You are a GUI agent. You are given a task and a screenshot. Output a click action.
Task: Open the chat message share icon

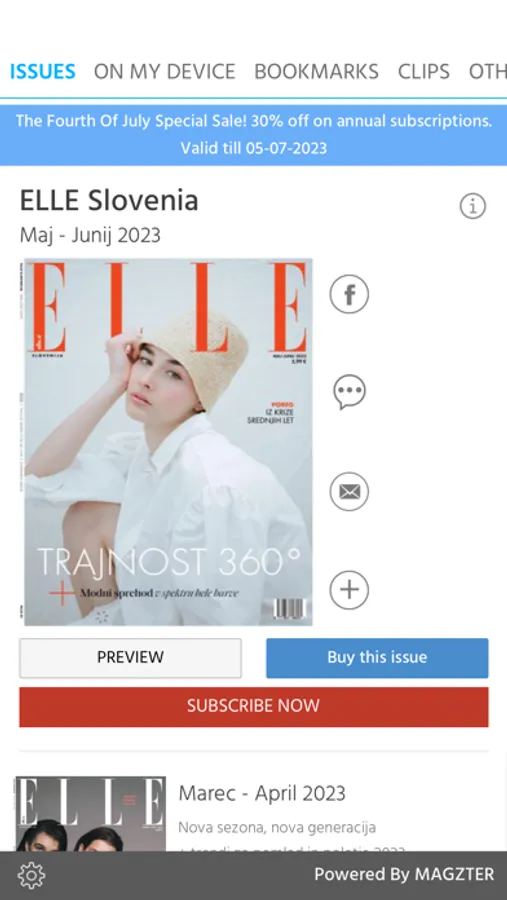point(349,393)
